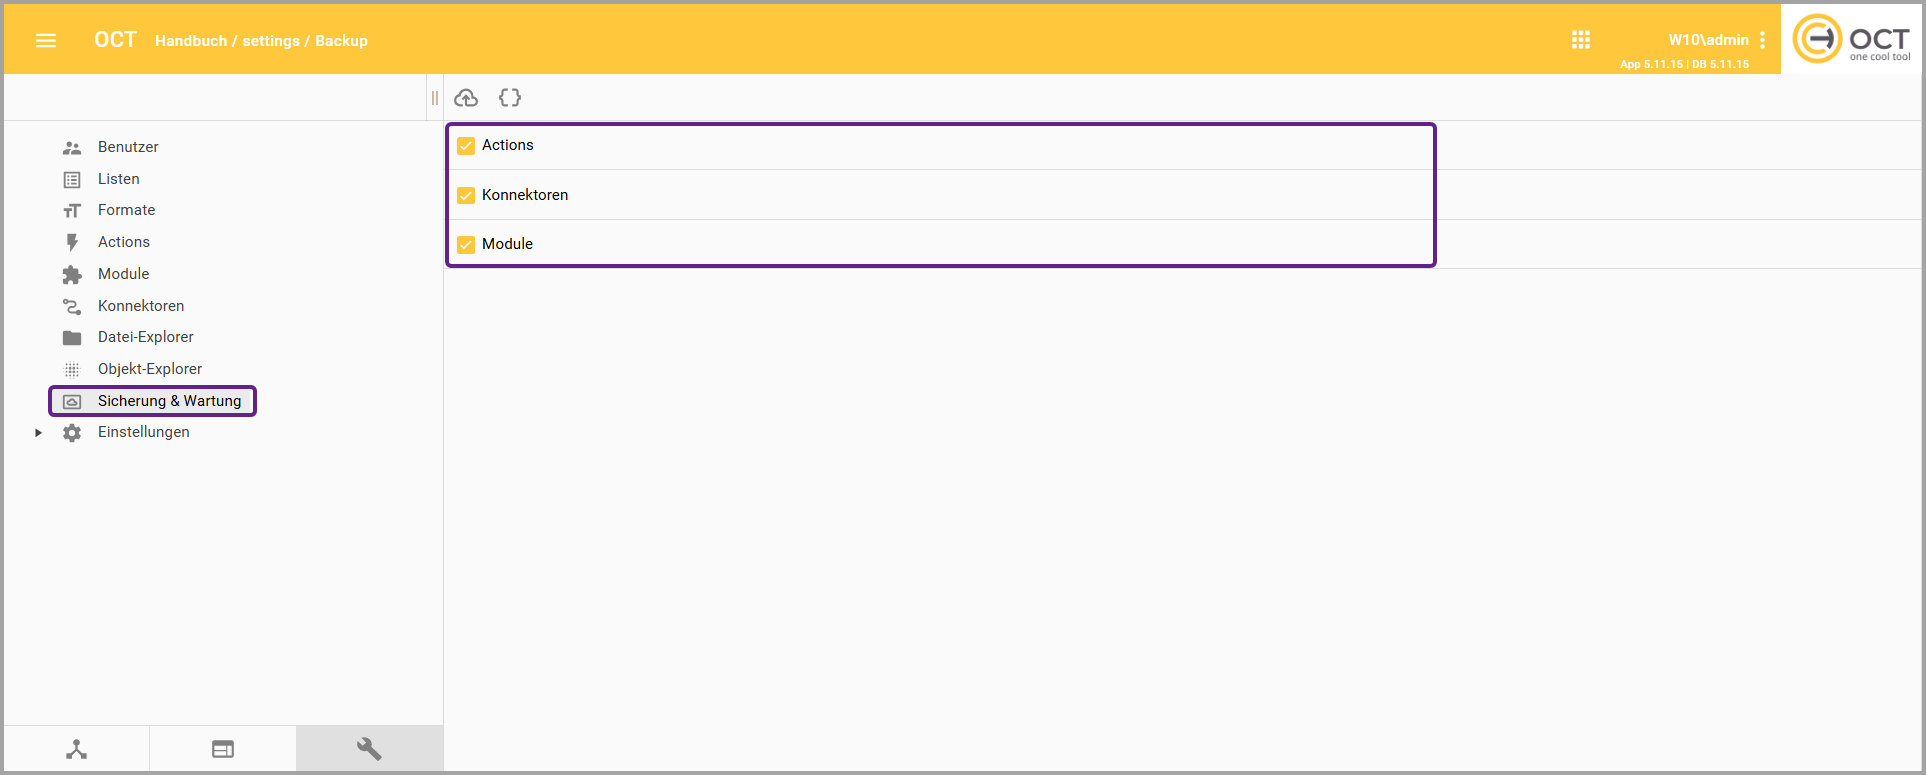Click the OCT one cool tool logo
1926x775 pixels.
click(1851, 40)
